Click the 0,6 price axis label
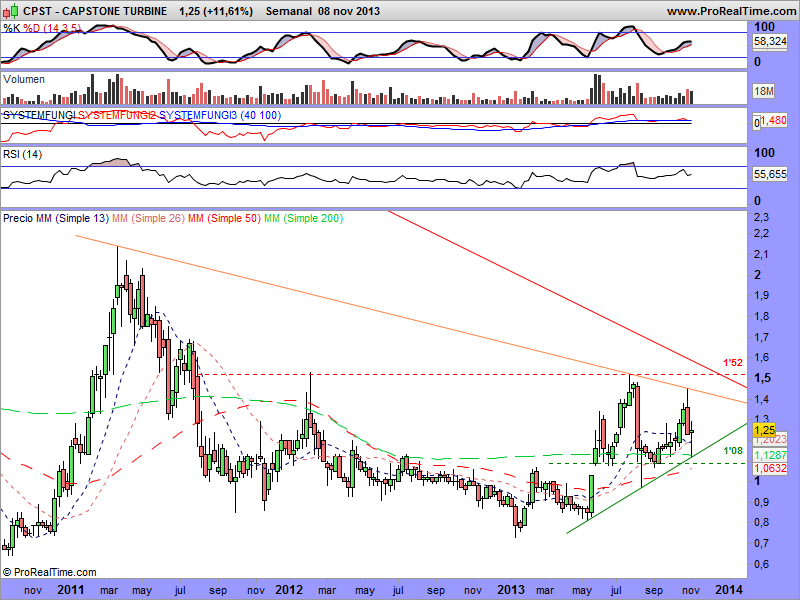 click(761, 564)
